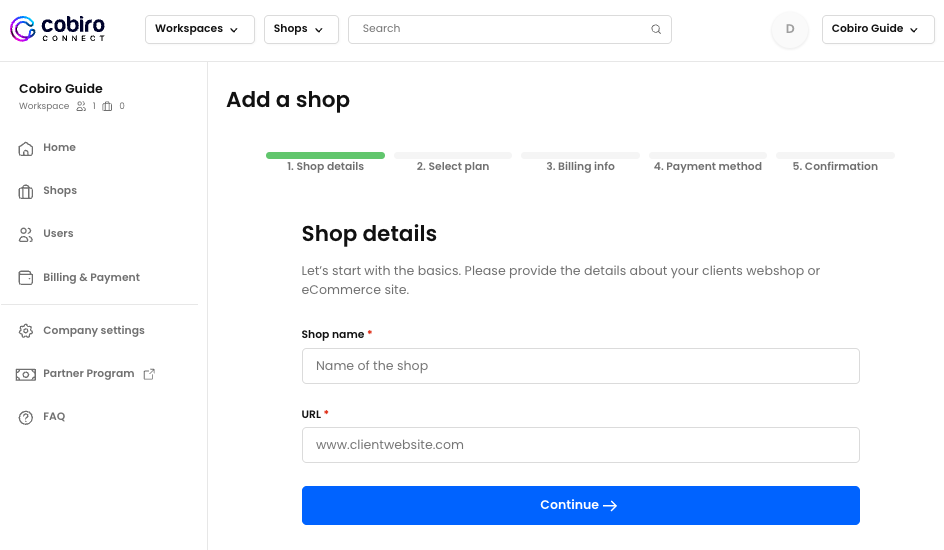Open the Home sidebar icon
Viewport: 944px width, 550px height.
[x=25, y=148]
